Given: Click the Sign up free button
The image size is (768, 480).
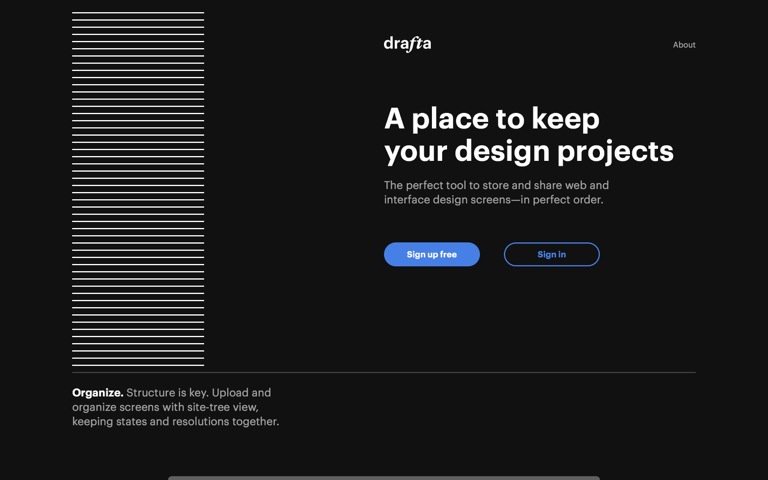Looking at the screenshot, I should pyautogui.click(x=432, y=254).
